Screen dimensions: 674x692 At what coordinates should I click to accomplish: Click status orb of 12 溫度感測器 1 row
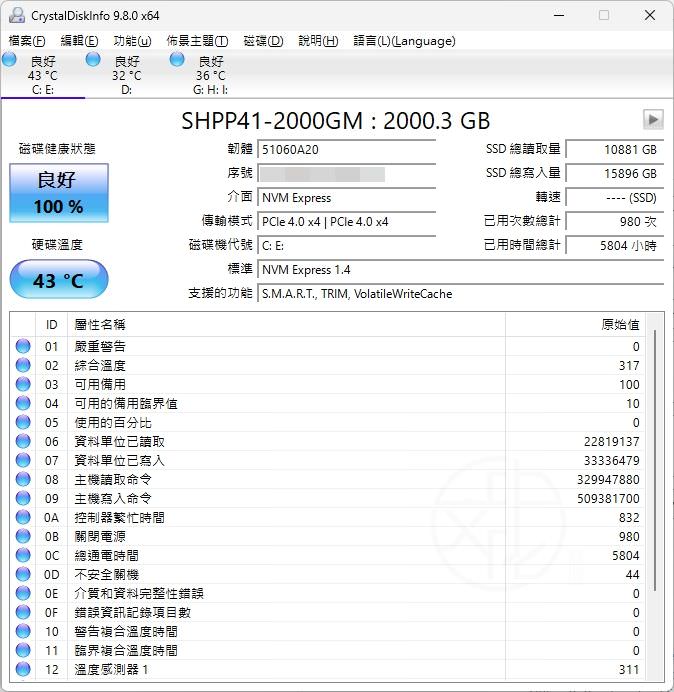23,669
